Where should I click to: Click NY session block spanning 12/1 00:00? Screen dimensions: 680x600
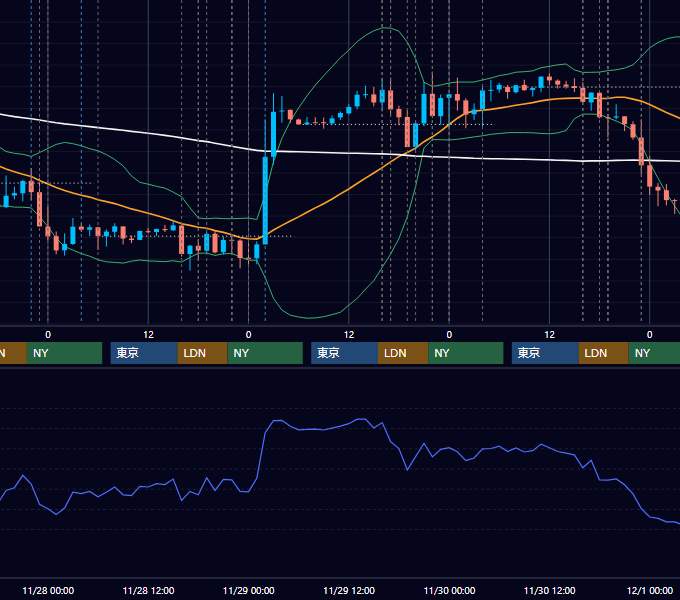point(654,353)
